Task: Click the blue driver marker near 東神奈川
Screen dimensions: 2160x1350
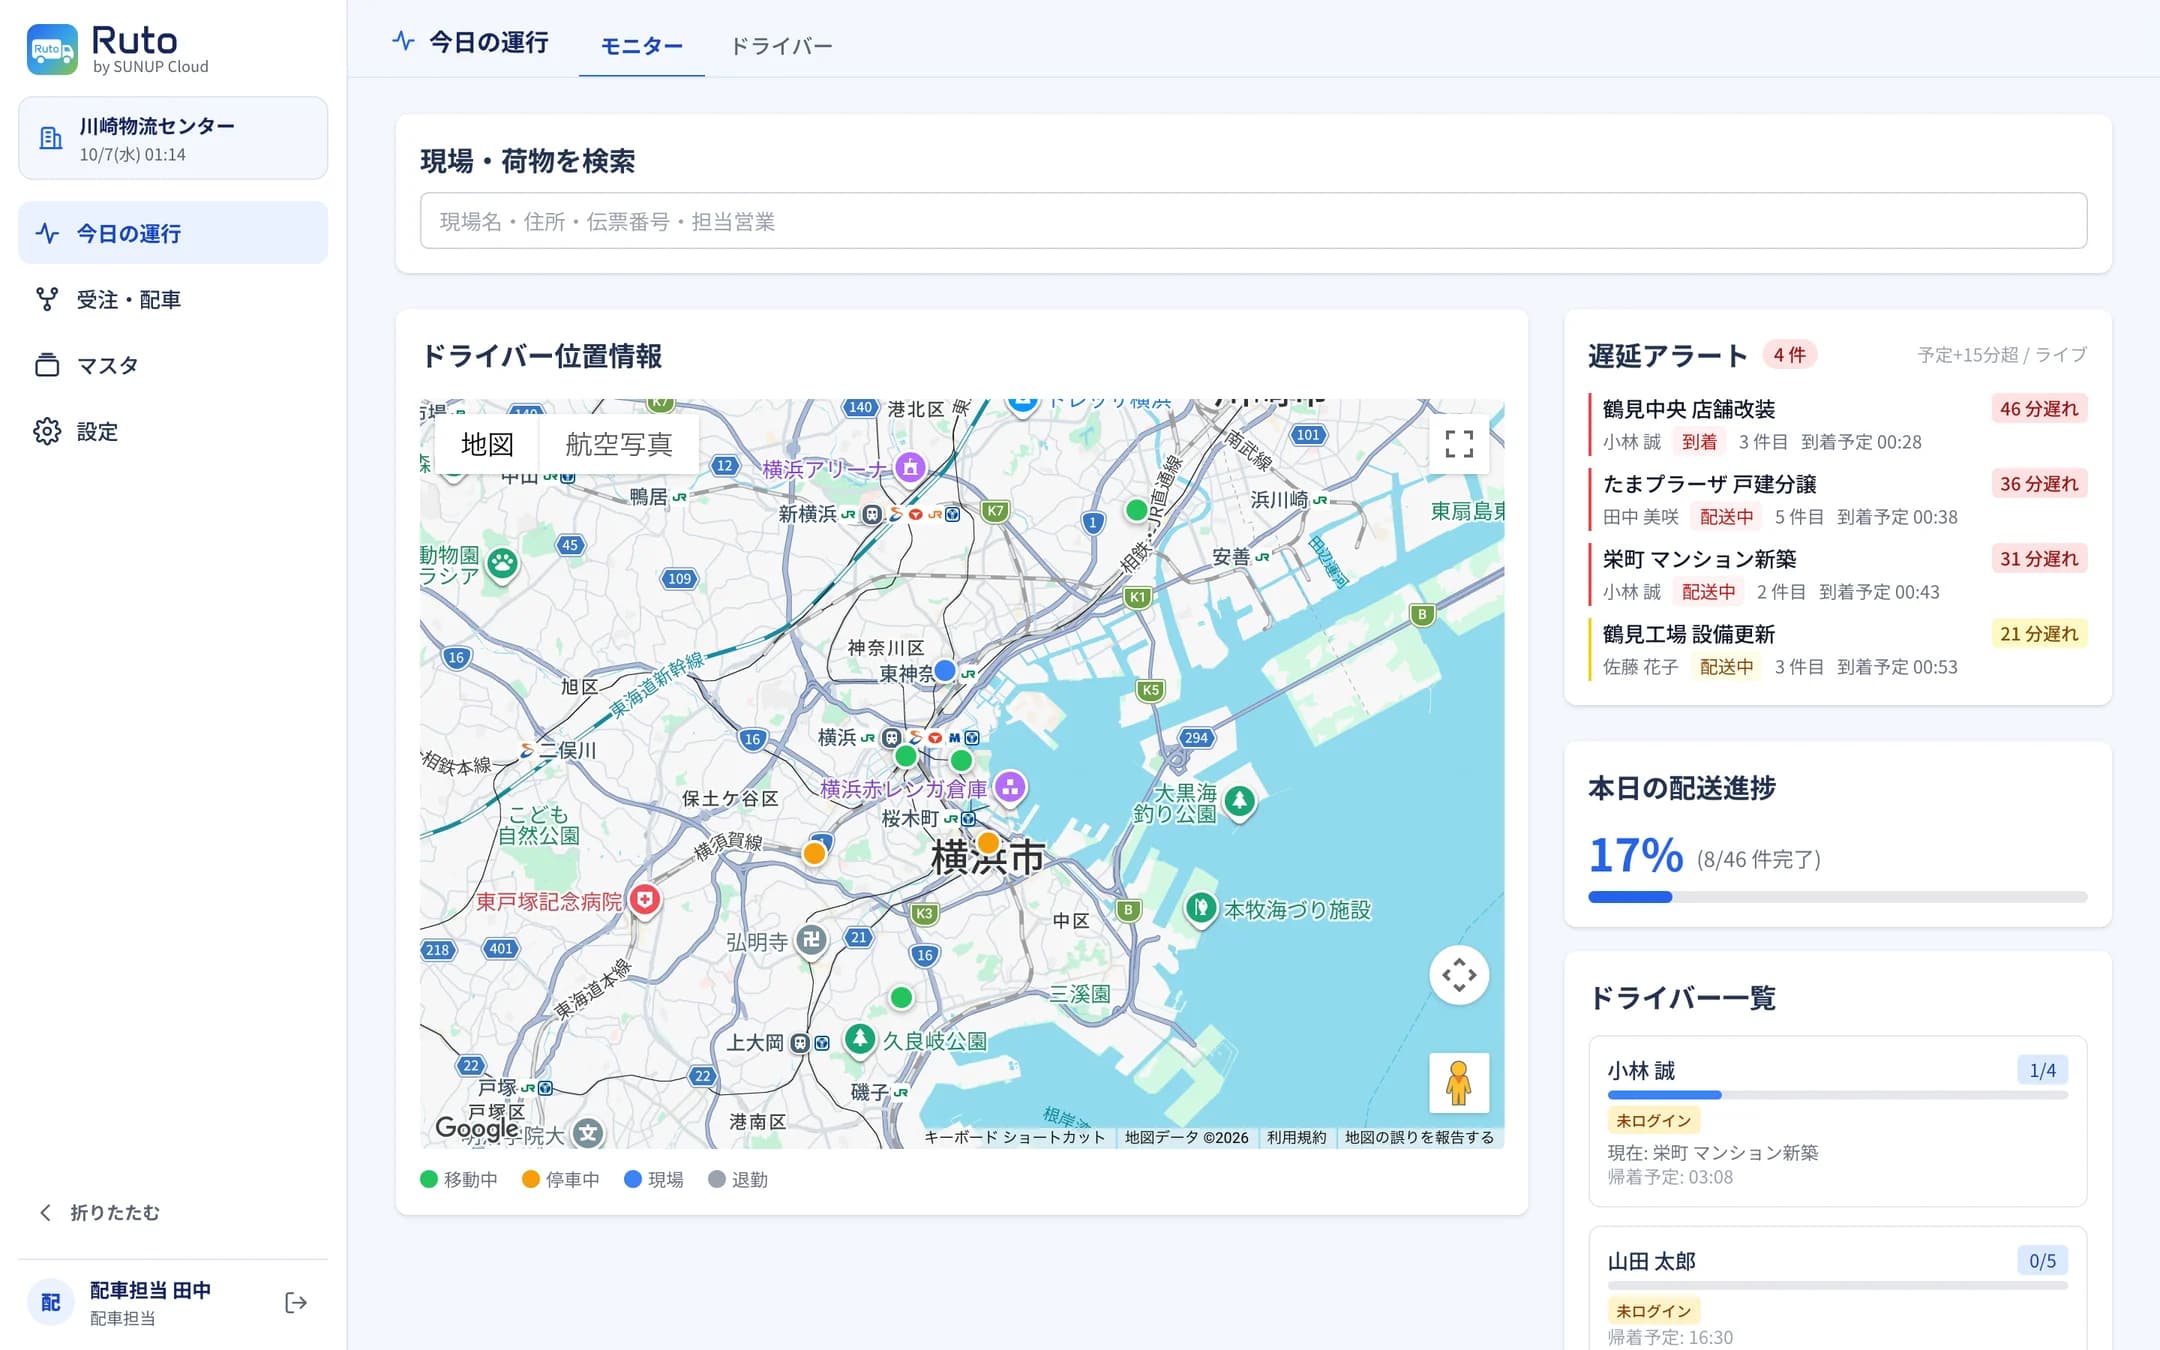Action: tap(944, 670)
